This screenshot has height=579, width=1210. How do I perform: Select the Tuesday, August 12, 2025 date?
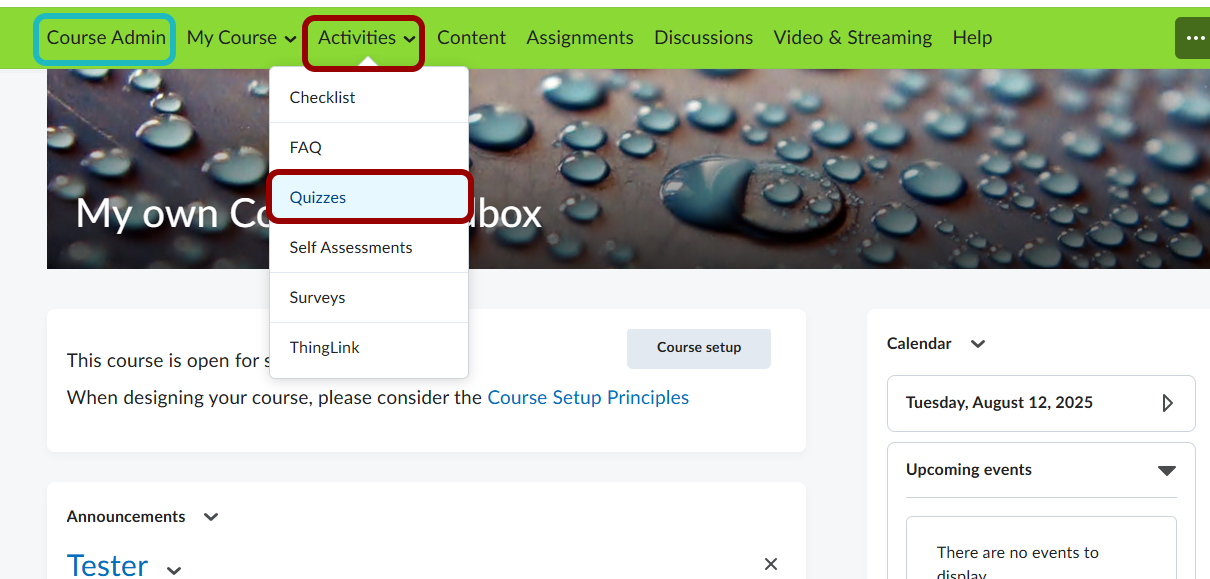[999, 403]
